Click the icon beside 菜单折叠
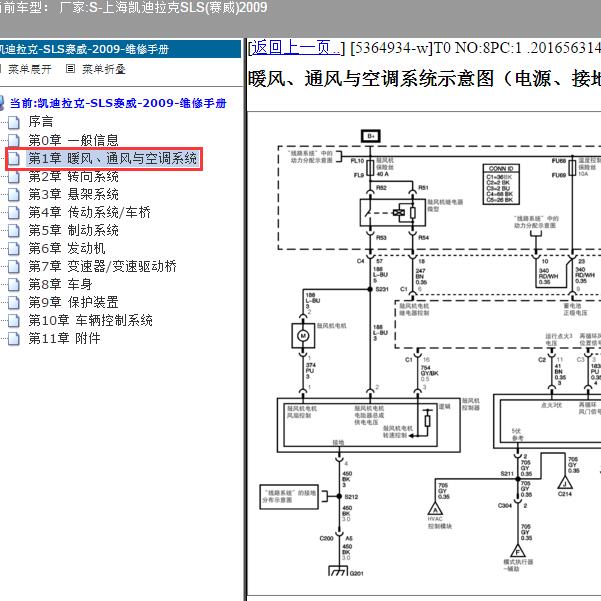 [70, 69]
